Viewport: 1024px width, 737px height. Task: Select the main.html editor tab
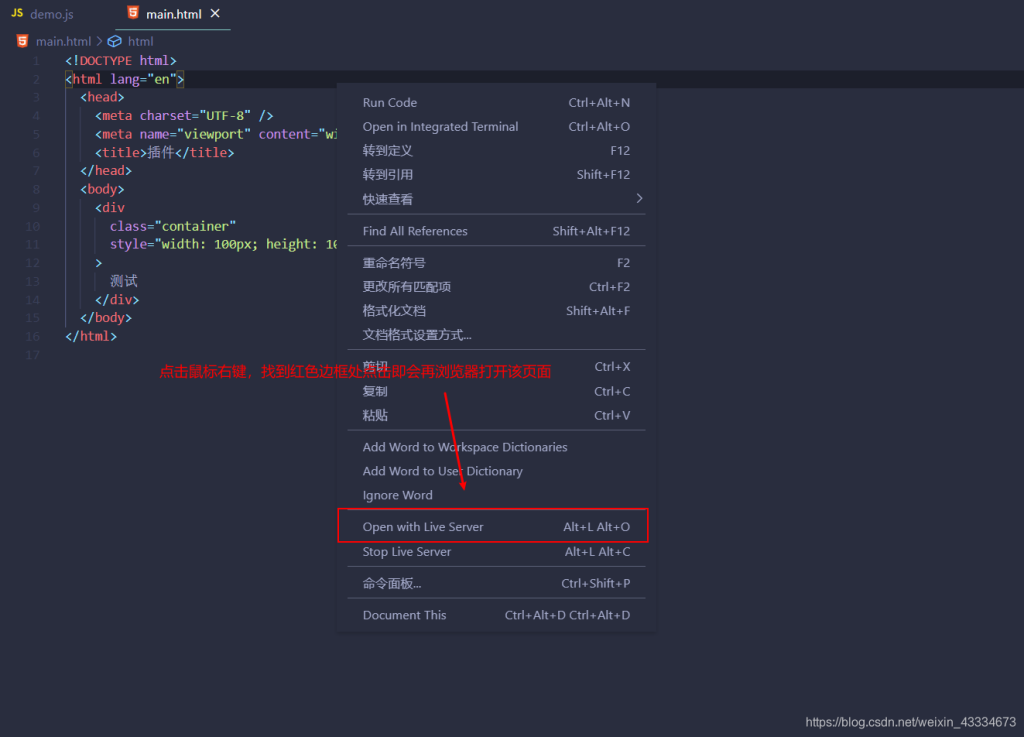pos(174,14)
